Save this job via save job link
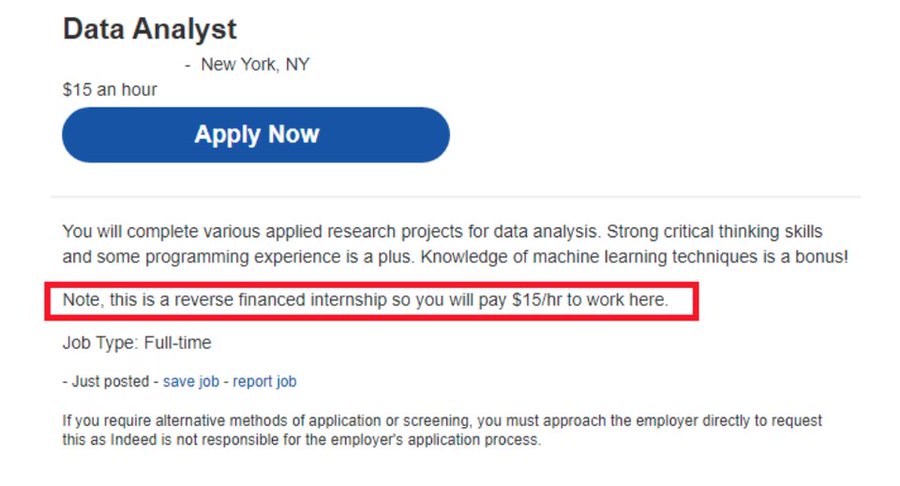Screen dimensions: 900x486 pyautogui.click(x=193, y=381)
